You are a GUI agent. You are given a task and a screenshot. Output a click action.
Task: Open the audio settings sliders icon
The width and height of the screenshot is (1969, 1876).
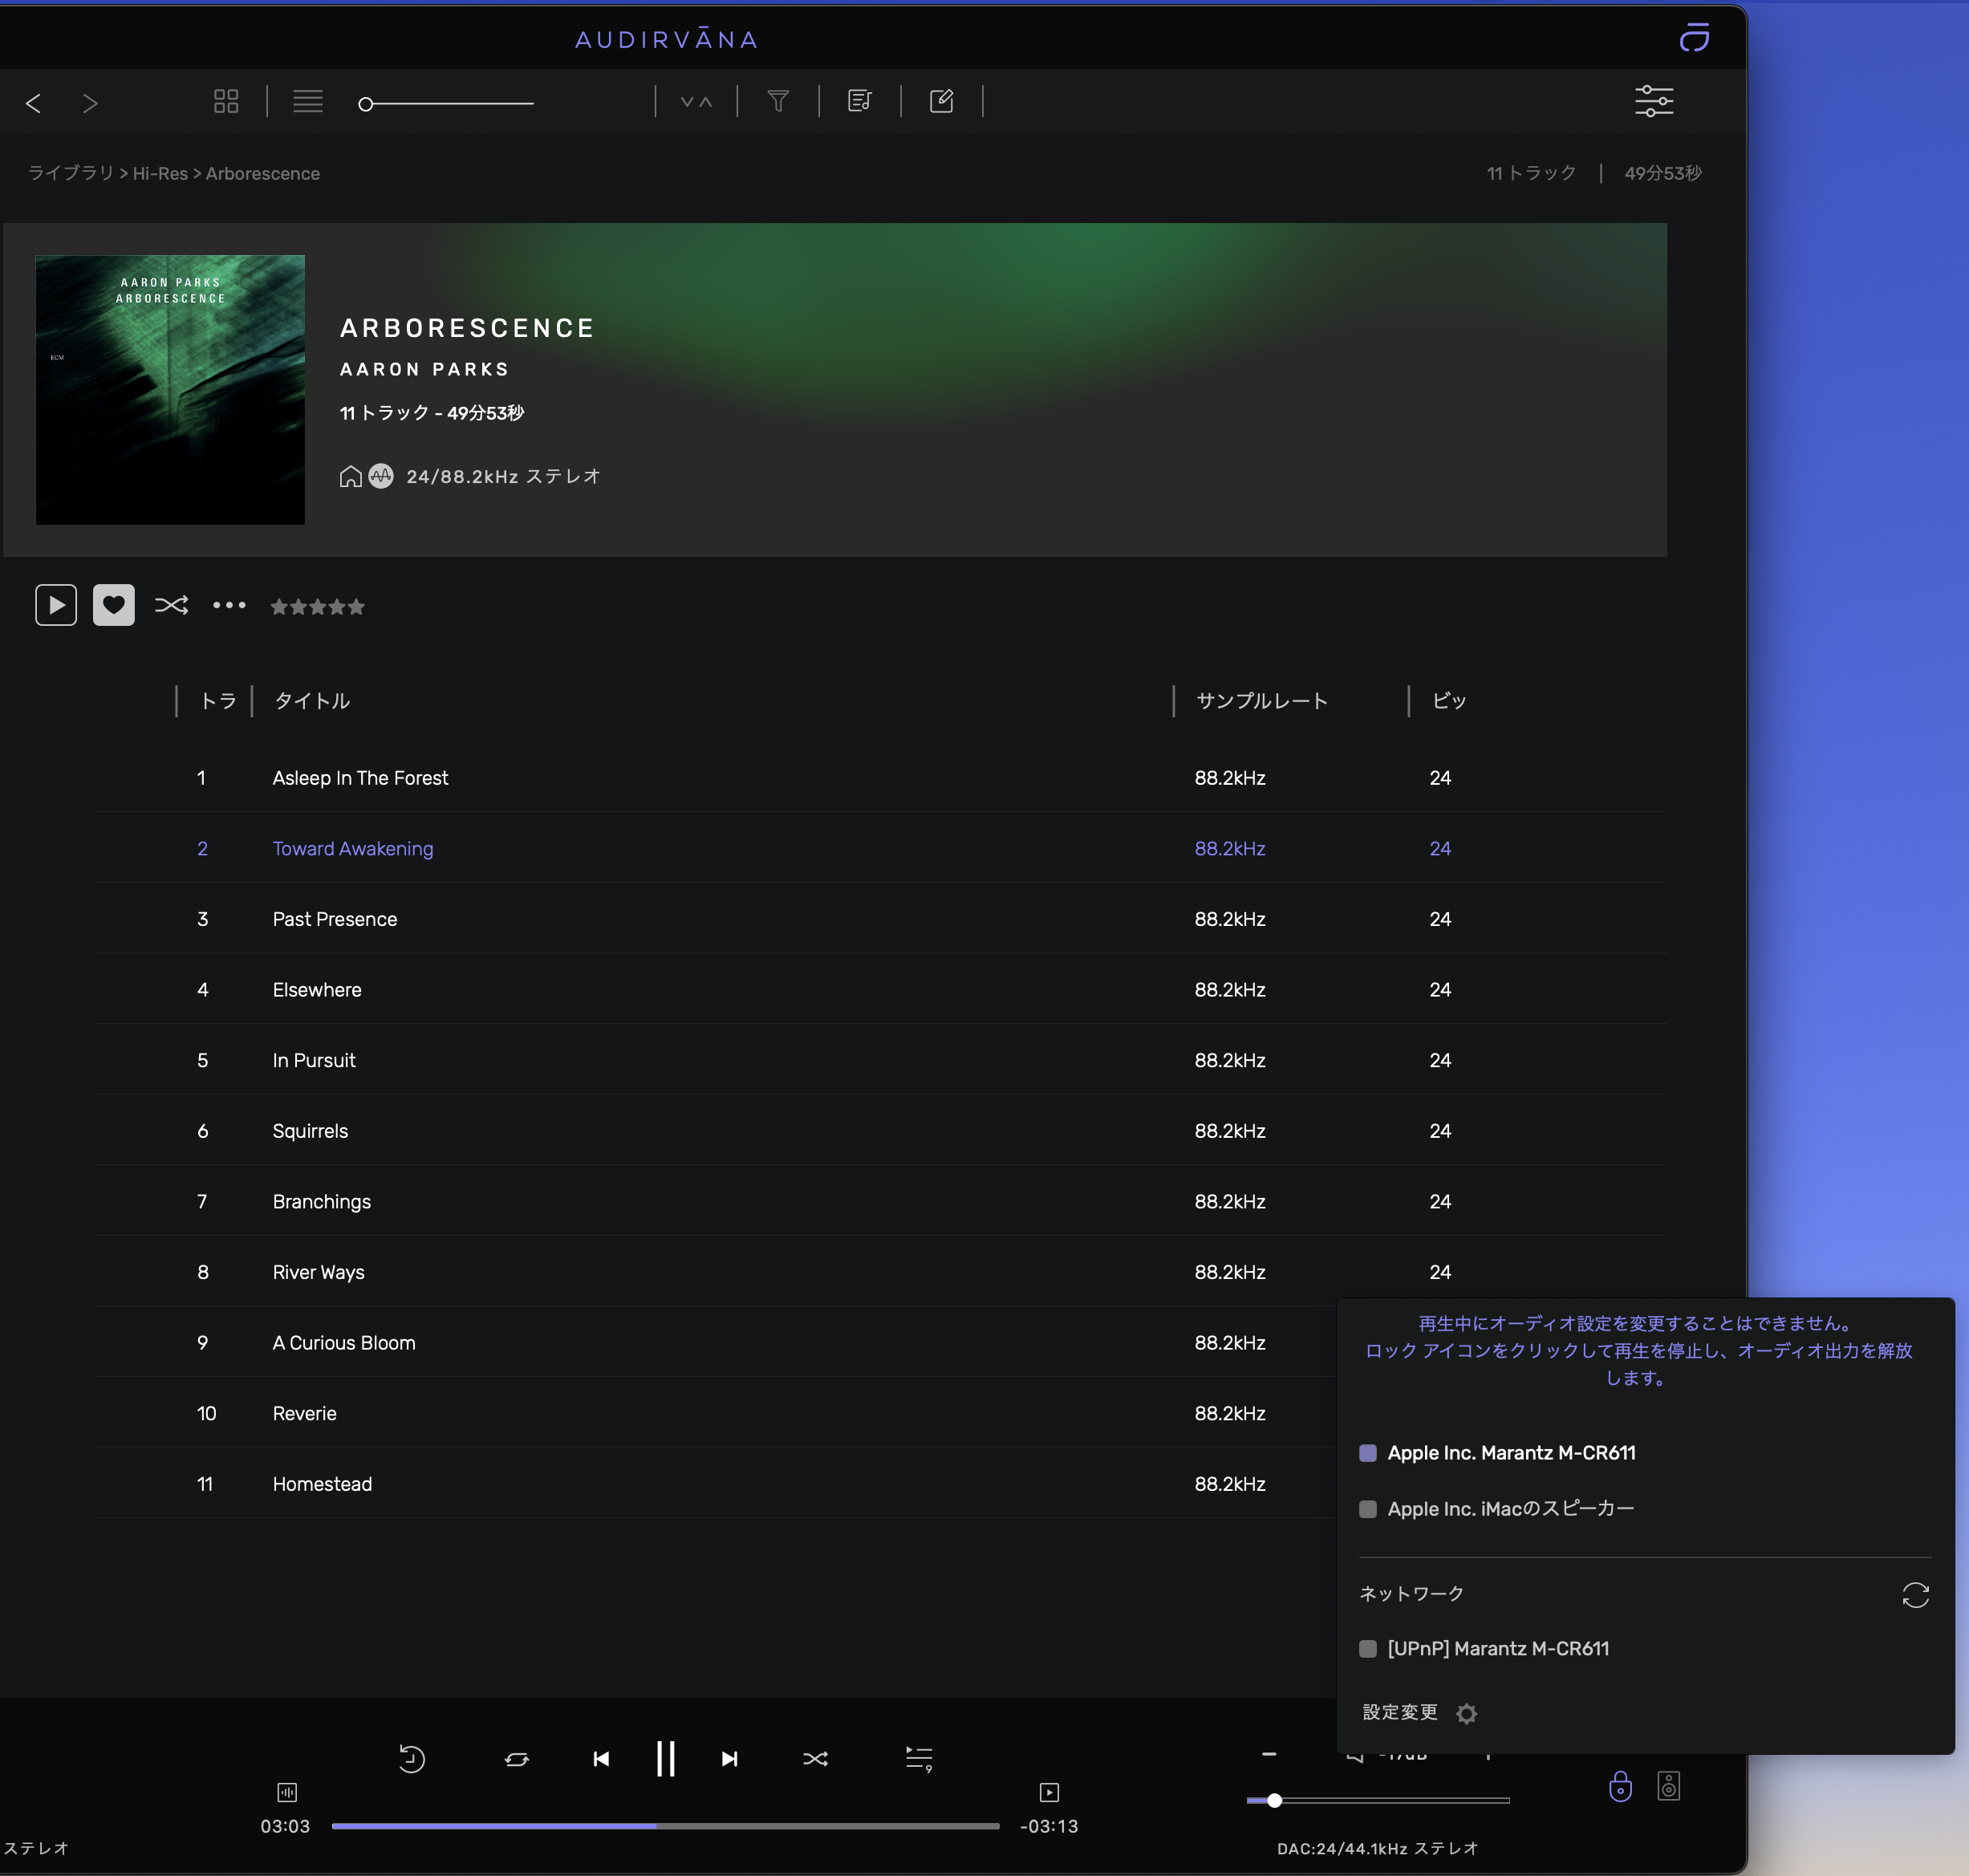coord(1653,101)
